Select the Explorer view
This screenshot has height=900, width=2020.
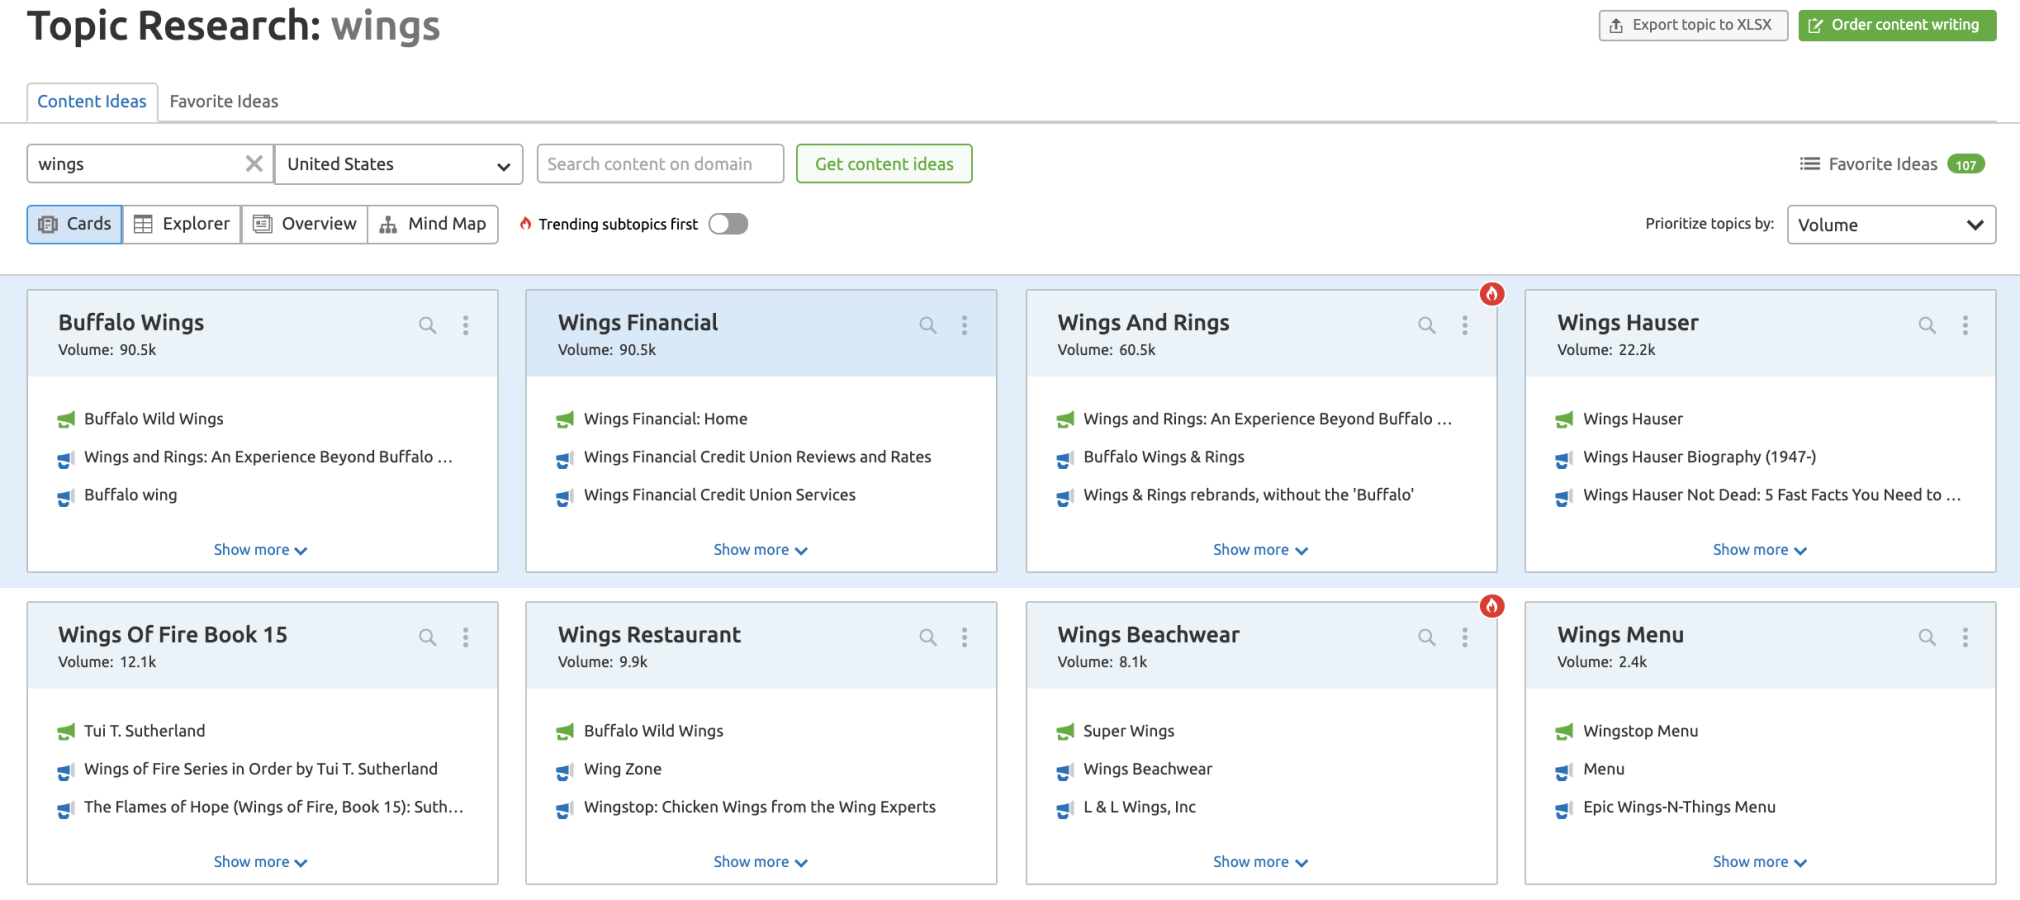(x=182, y=224)
